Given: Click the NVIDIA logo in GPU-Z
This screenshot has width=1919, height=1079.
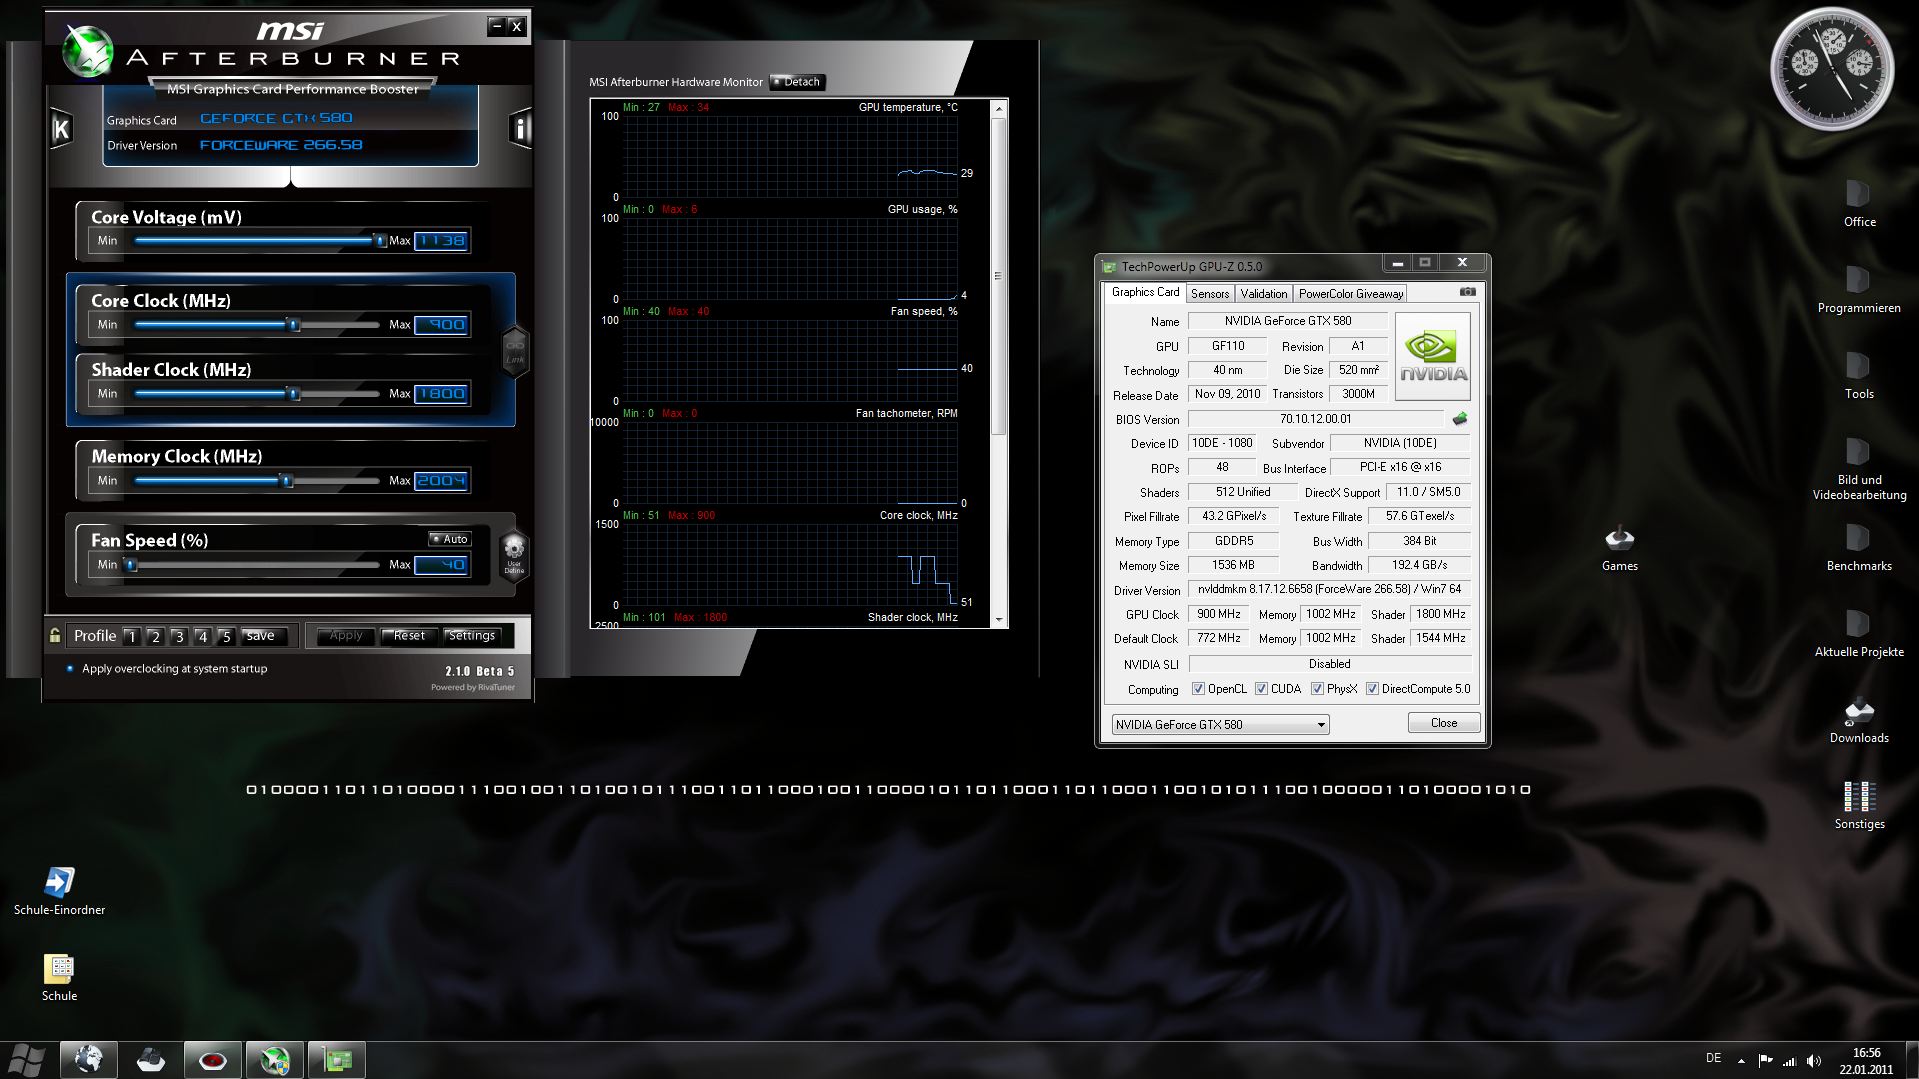Looking at the screenshot, I should pyautogui.click(x=1433, y=357).
